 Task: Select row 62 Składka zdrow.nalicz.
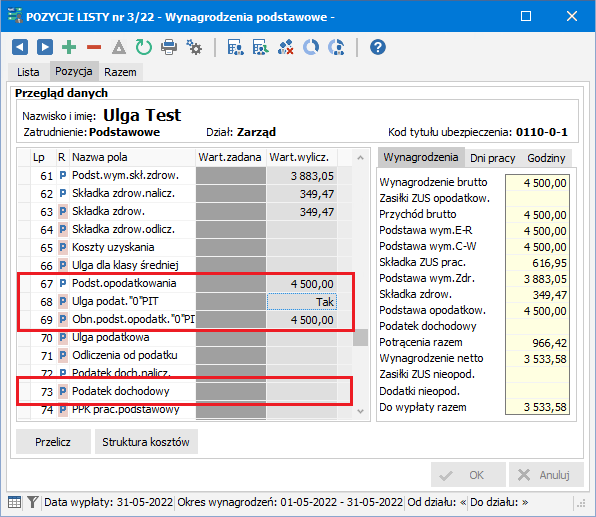[x=184, y=193]
